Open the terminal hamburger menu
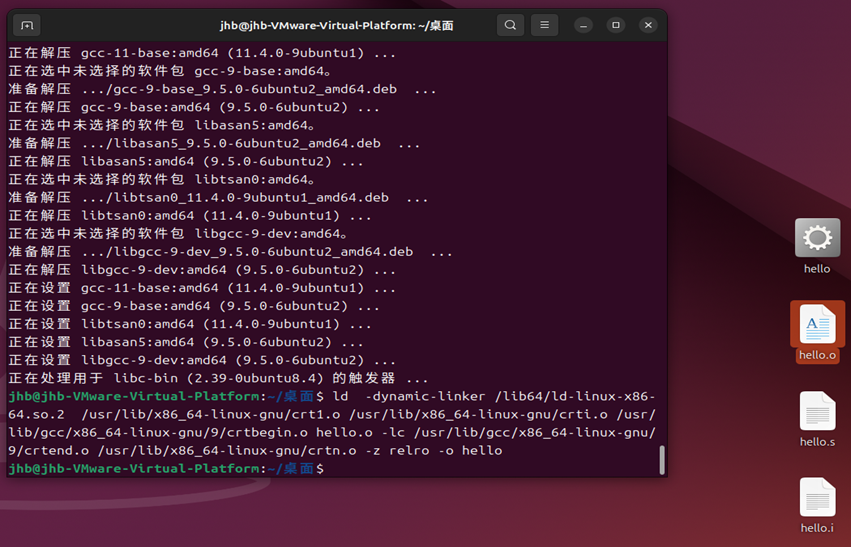Image resolution: width=851 pixels, height=547 pixels. [544, 25]
